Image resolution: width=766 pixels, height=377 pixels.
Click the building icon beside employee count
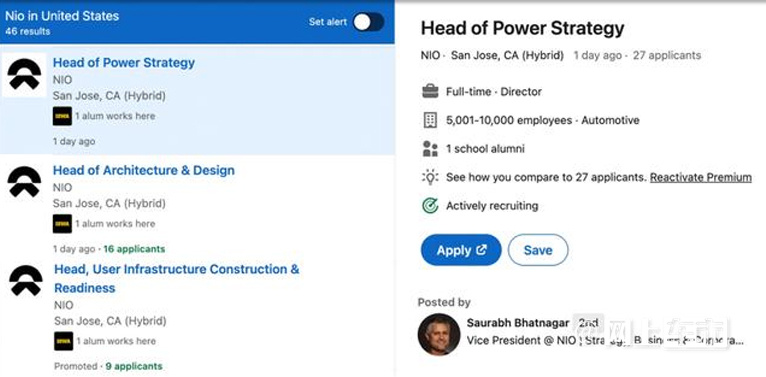(430, 120)
